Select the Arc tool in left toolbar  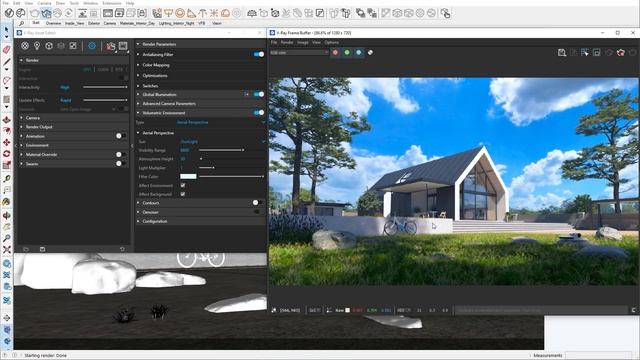coord(7,80)
